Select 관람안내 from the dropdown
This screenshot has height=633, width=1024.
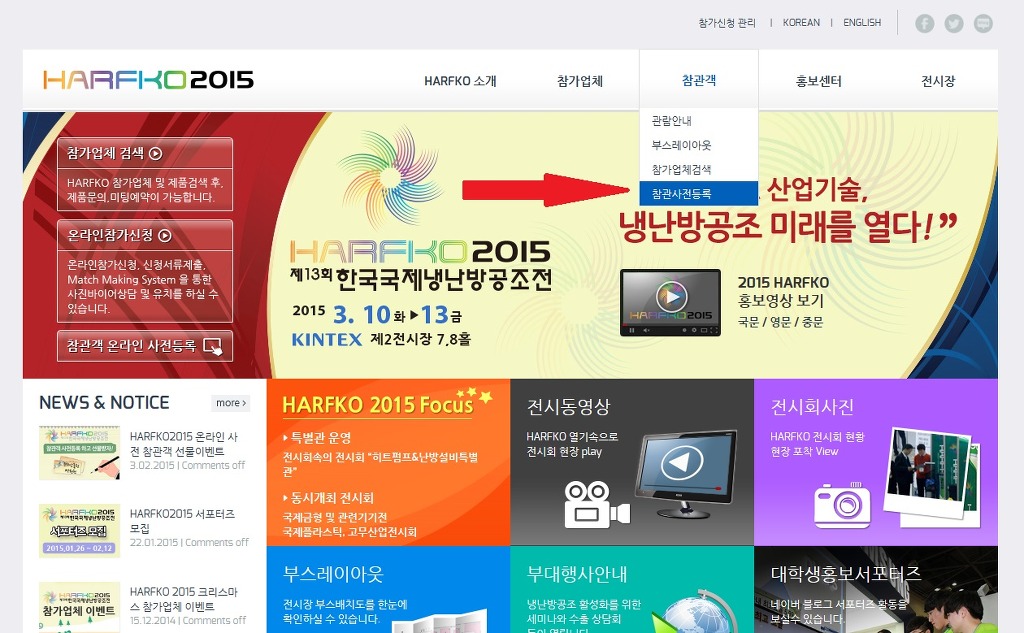699,121
